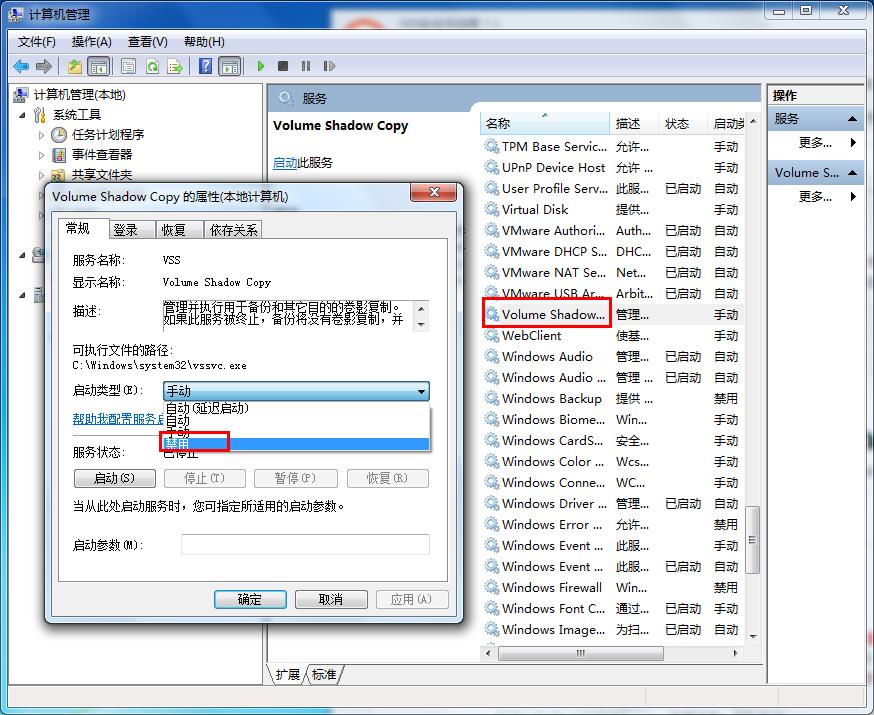Sort by the 描述 column header
The width and height of the screenshot is (874, 715).
point(635,123)
